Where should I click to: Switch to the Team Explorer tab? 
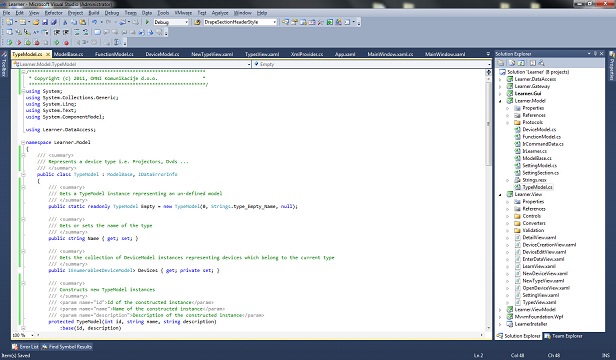coord(563,336)
